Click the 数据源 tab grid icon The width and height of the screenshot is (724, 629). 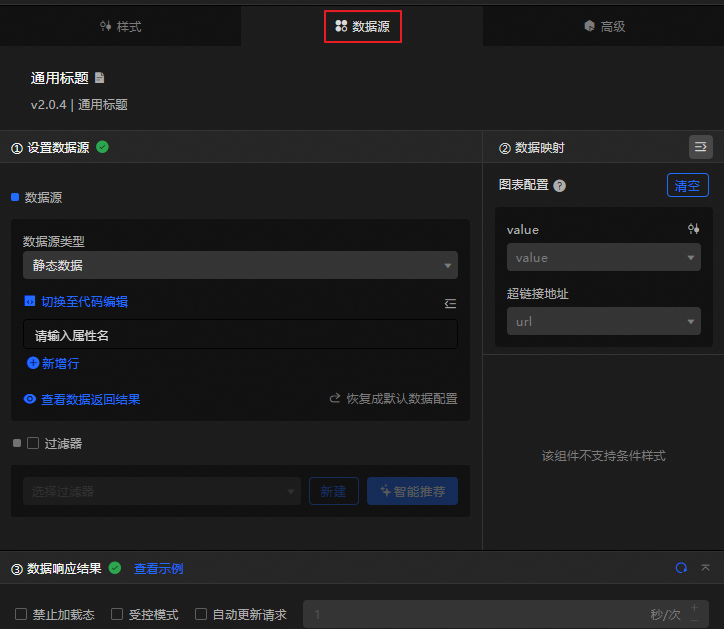click(341, 26)
